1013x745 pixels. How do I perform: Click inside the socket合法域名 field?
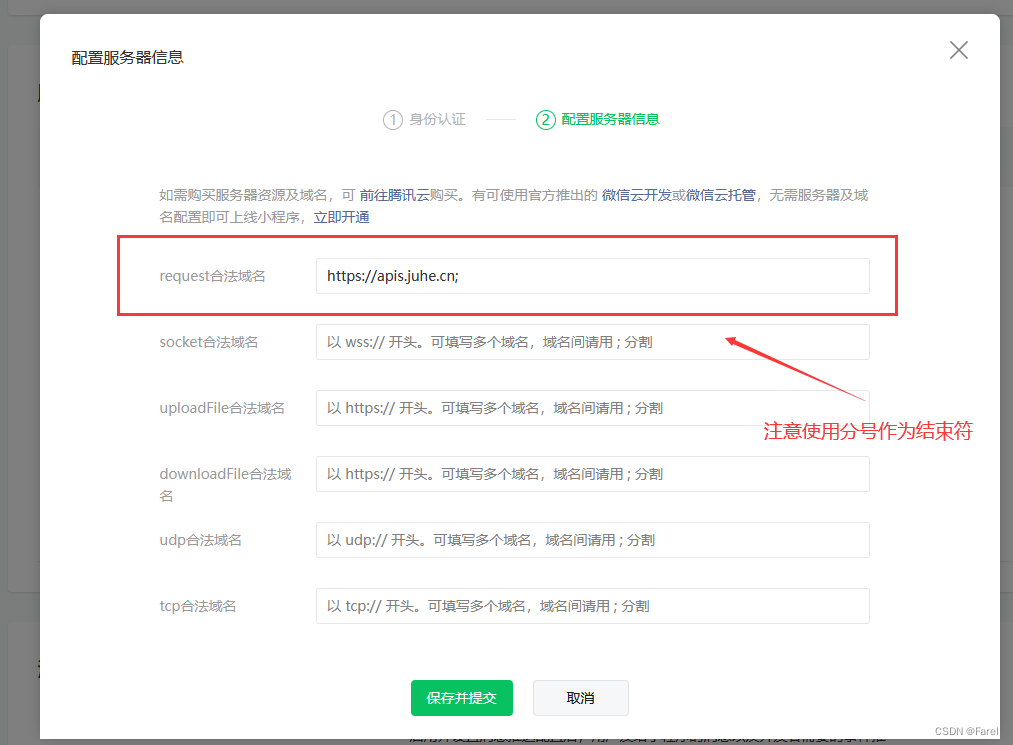click(592, 341)
